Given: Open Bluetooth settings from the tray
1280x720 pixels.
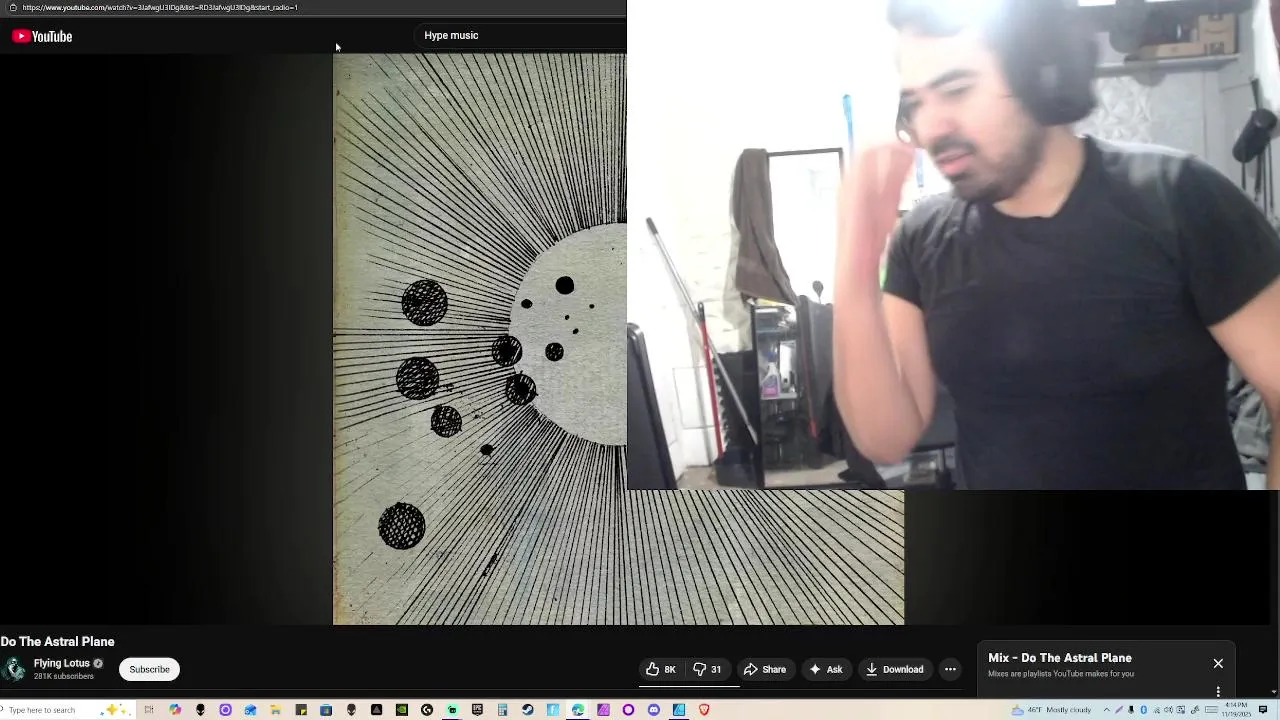Looking at the screenshot, I should tap(1143, 710).
